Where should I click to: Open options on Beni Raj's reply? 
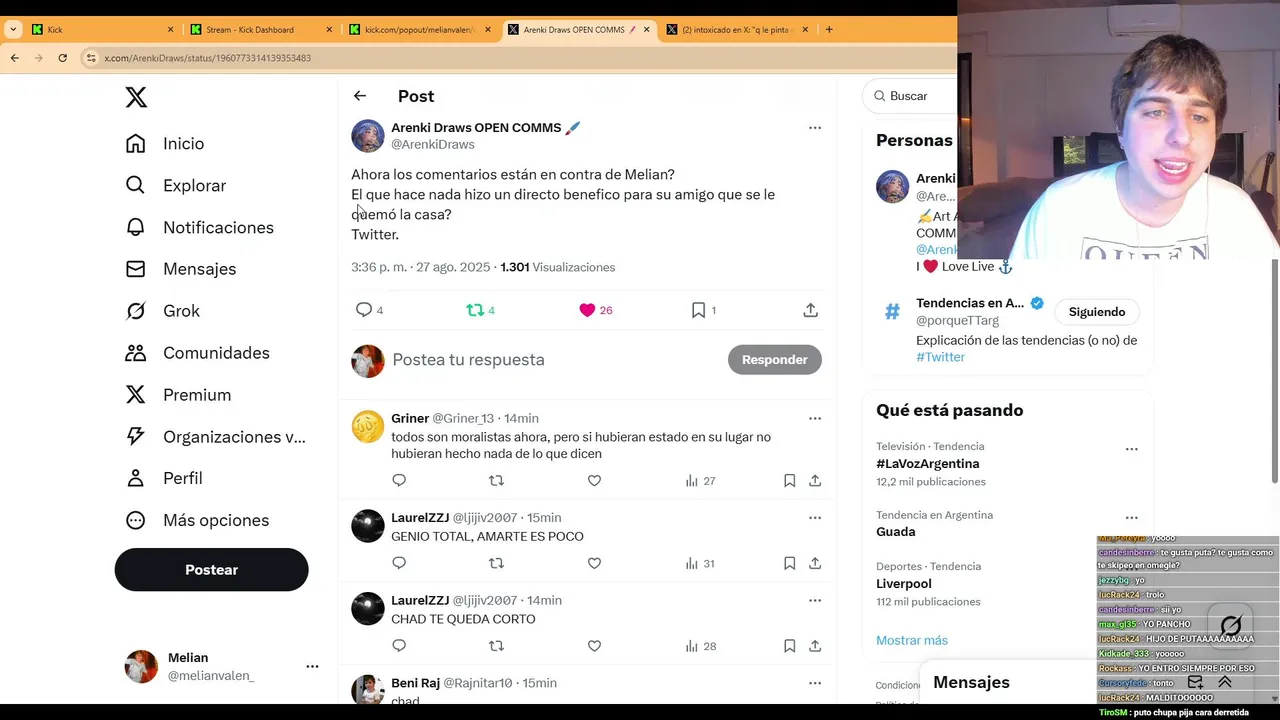point(815,683)
